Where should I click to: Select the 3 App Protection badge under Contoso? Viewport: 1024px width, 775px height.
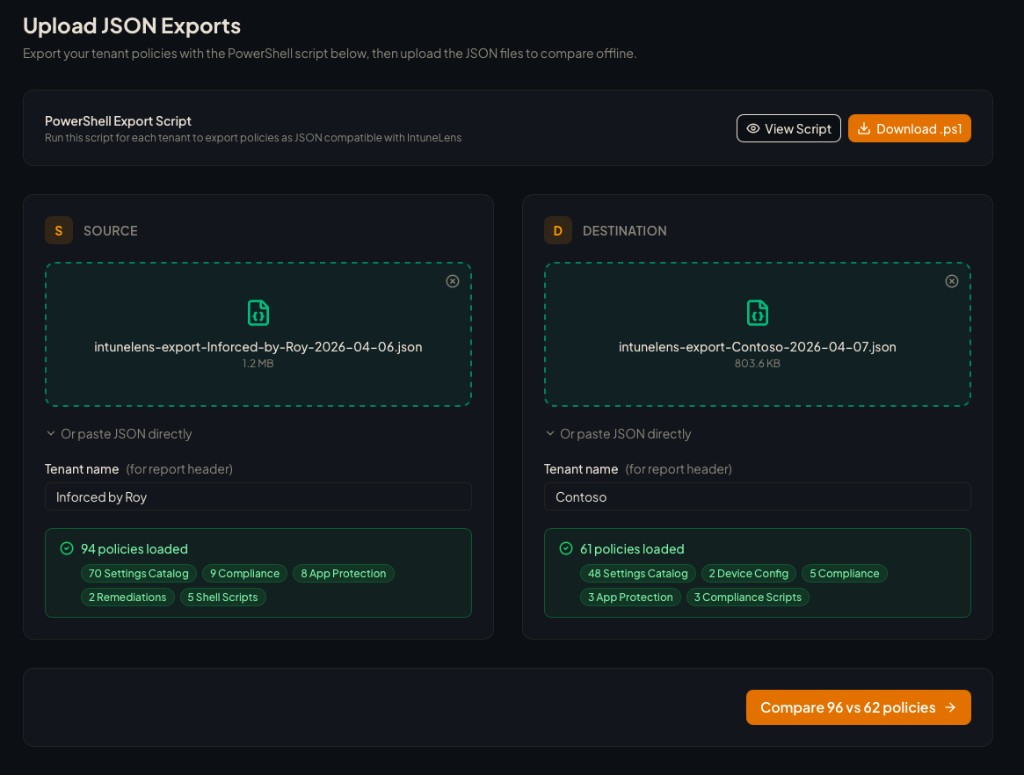click(x=630, y=597)
